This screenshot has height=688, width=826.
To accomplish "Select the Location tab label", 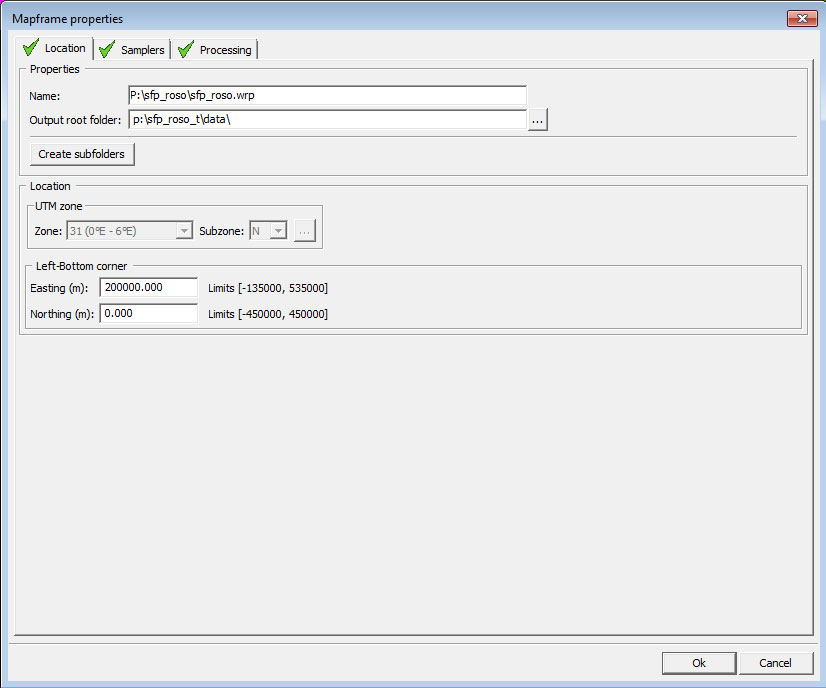I will pos(65,48).
